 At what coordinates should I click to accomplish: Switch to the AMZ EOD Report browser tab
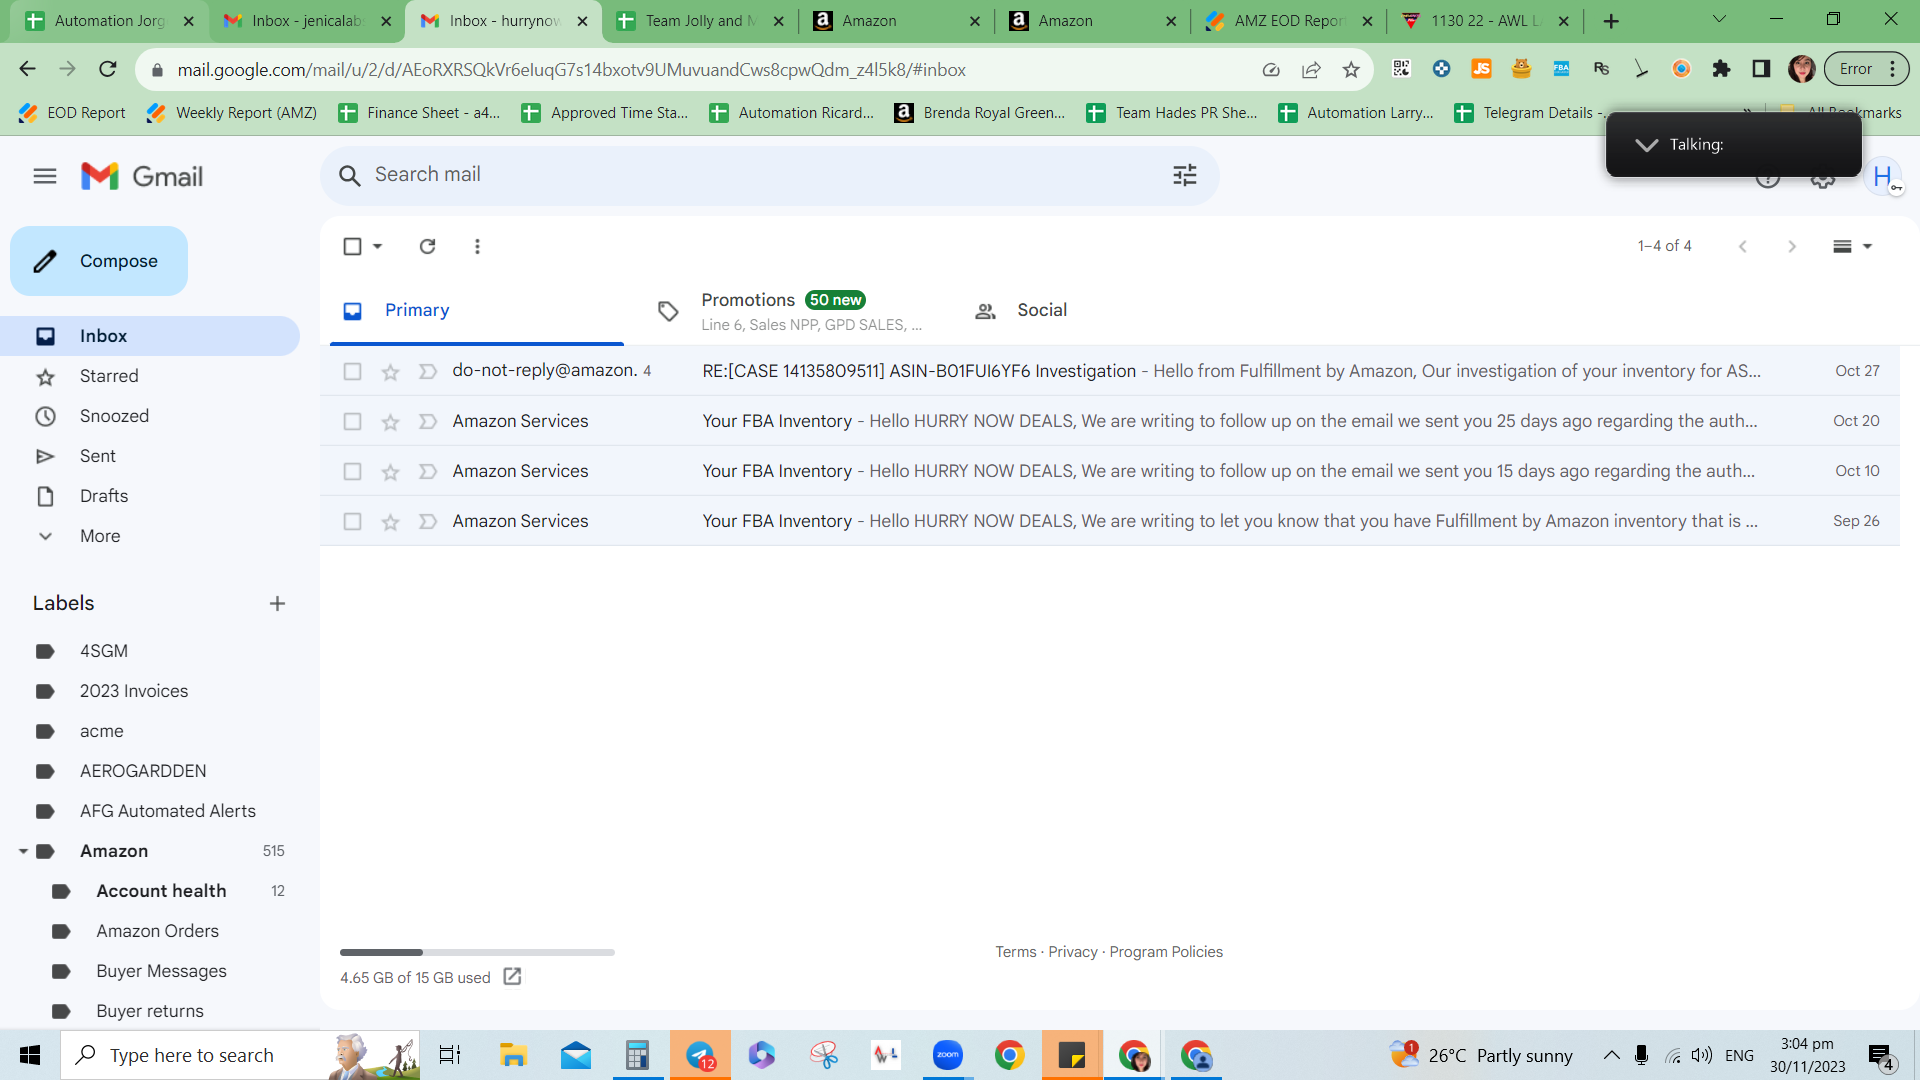pyautogui.click(x=1288, y=21)
